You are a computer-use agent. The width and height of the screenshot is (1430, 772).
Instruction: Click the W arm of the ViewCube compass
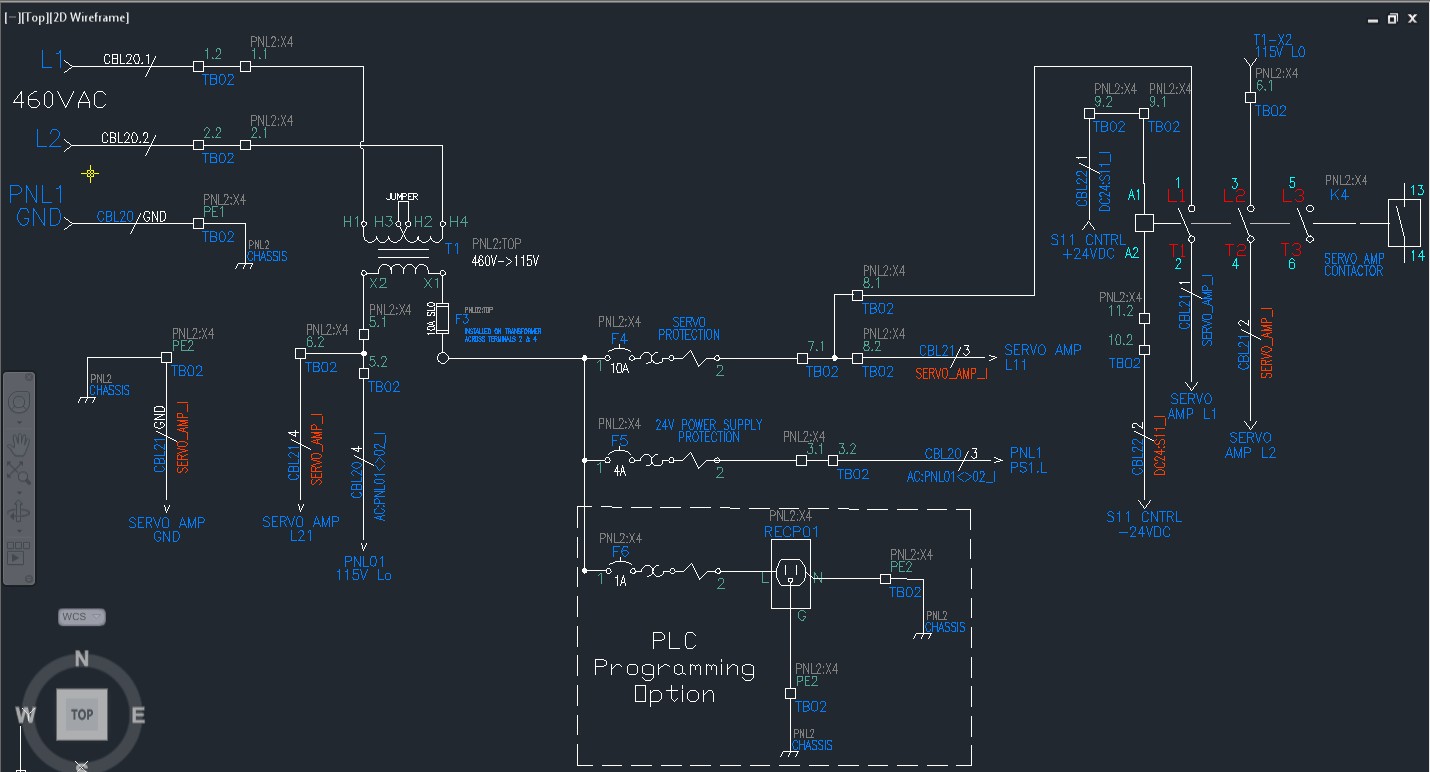(x=25, y=715)
